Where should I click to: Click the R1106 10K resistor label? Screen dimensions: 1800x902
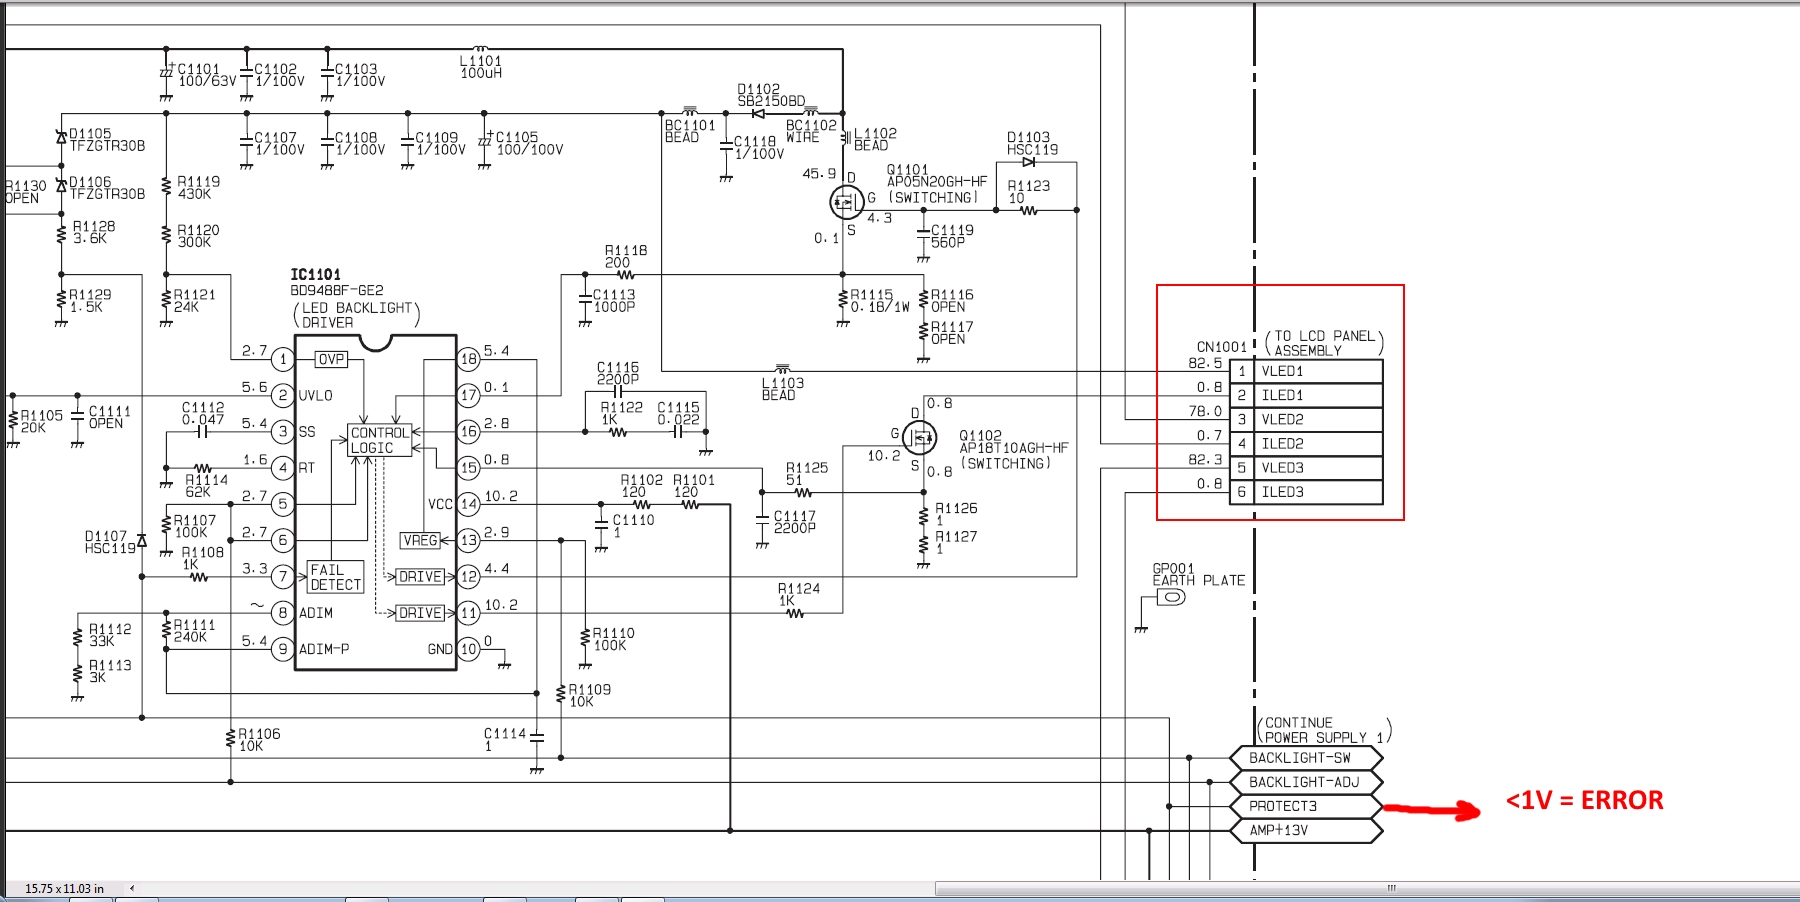click(259, 740)
